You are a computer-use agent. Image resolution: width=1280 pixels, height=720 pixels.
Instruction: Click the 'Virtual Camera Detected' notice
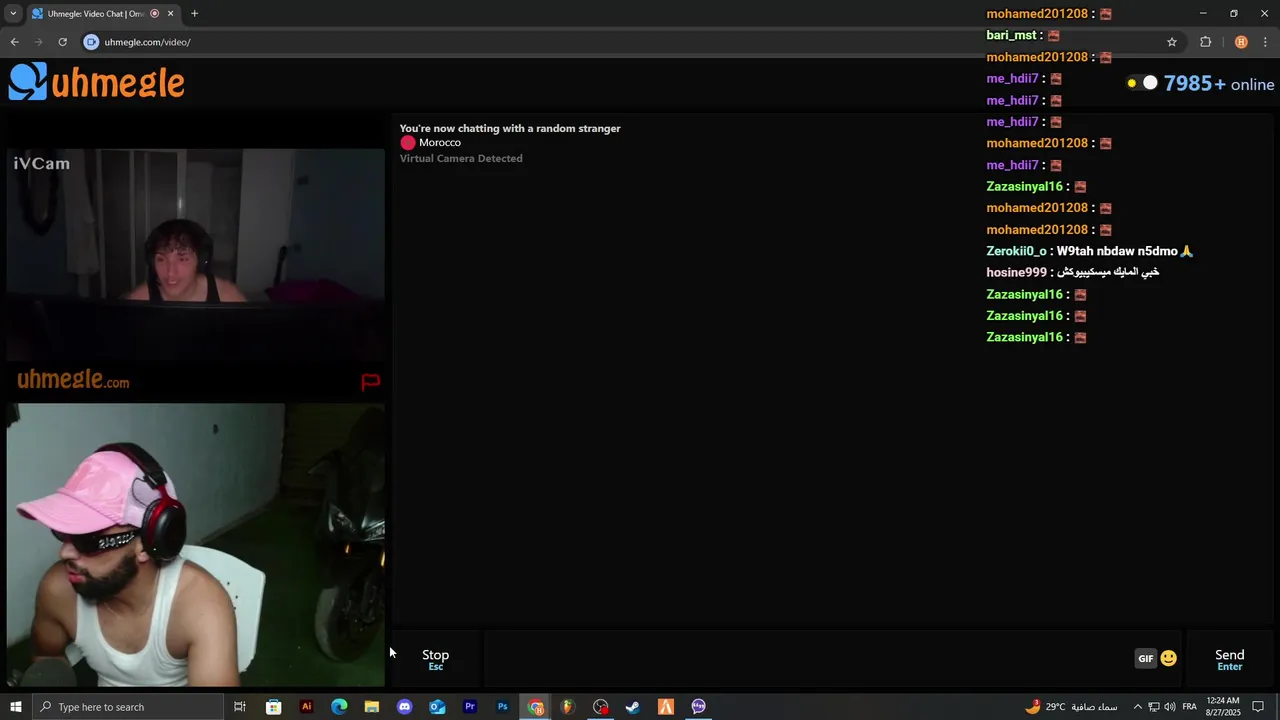461,158
